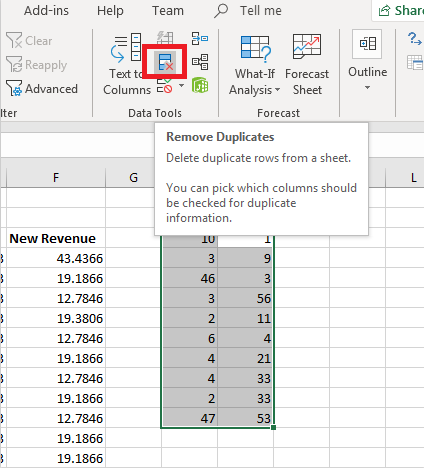The height and width of the screenshot is (468, 424).
Task: Click the Remove Duplicates icon
Action: pos(165,62)
